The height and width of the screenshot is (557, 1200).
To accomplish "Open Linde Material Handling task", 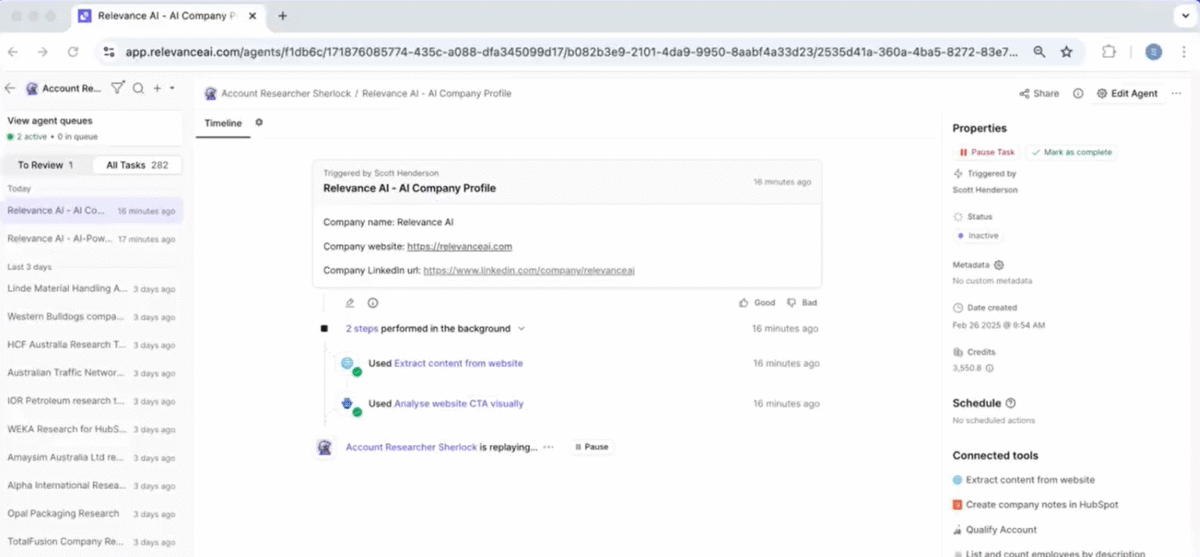I will (92, 289).
